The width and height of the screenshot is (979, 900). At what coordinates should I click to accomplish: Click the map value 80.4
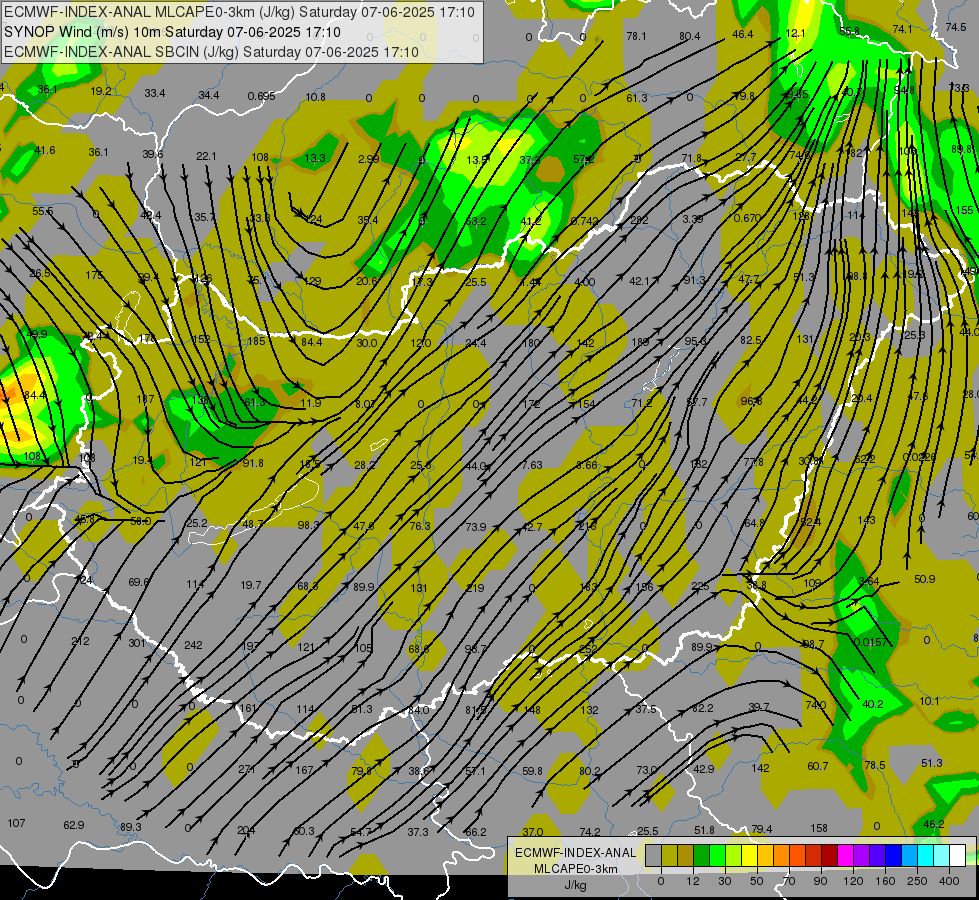tap(689, 36)
